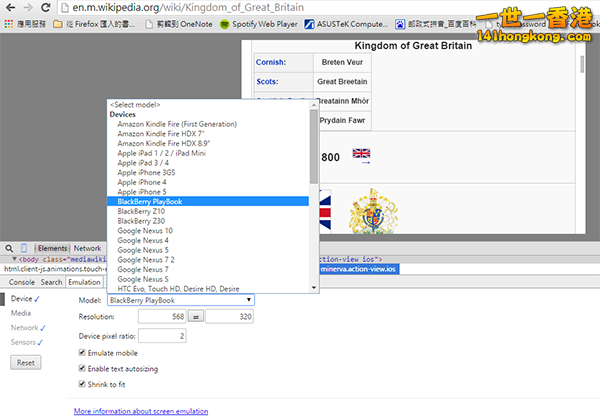The height and width of the screenshot is (418, 600).
Task: Open the Spotify Web Player bookmark
Action: 259,24
